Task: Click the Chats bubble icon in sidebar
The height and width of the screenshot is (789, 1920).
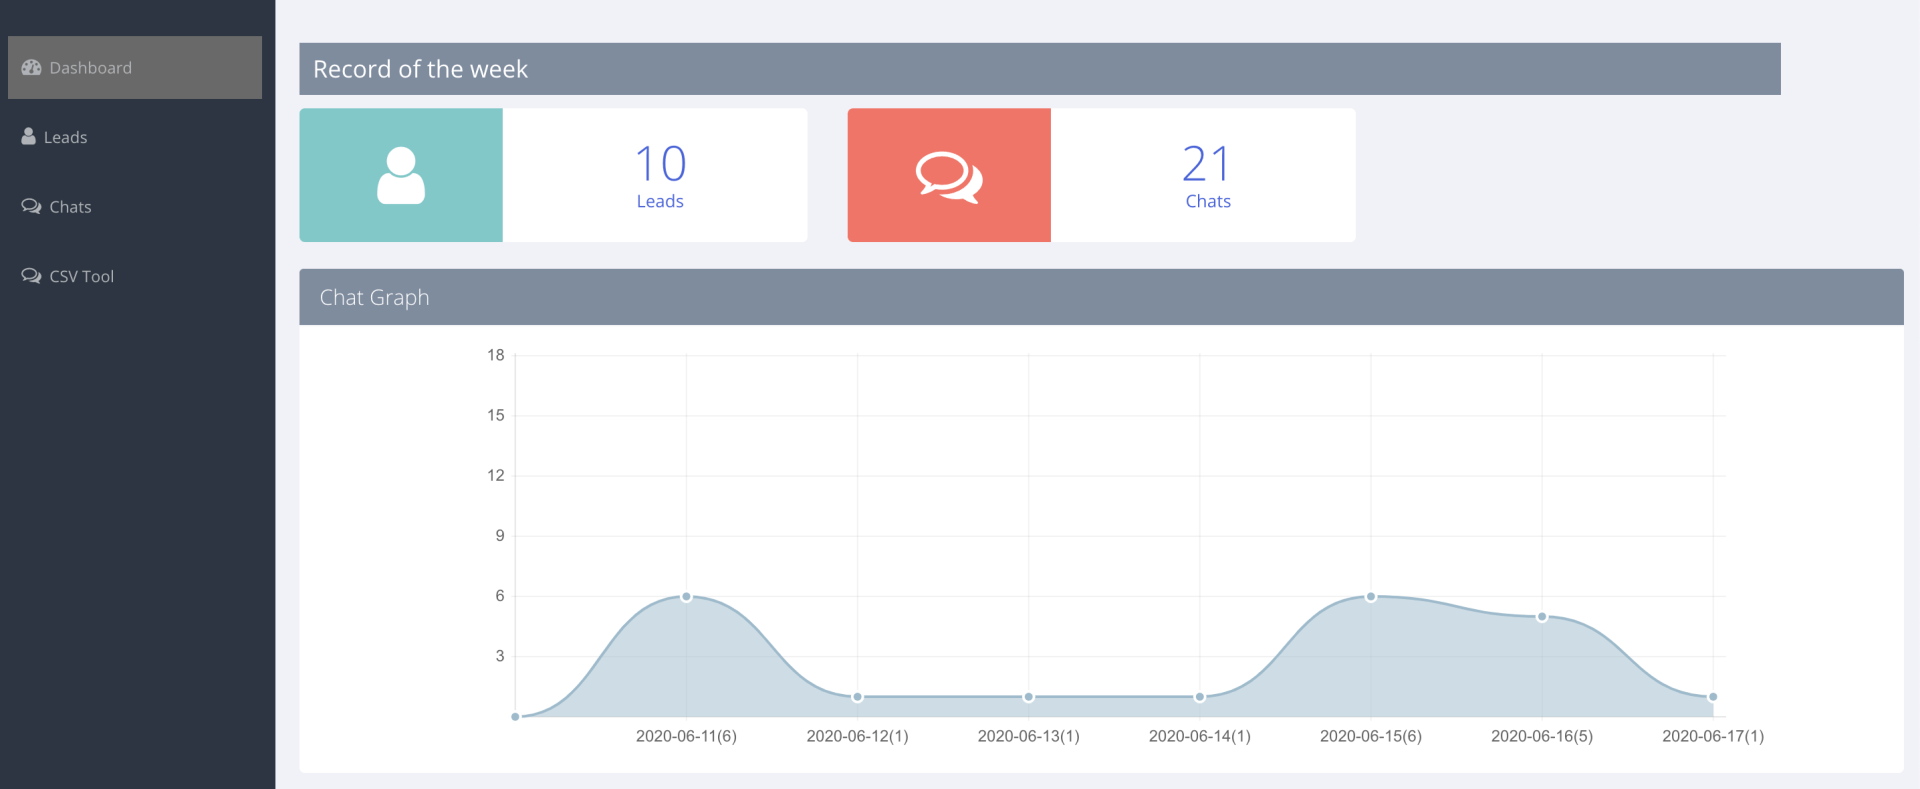Action: coord(31,207)
